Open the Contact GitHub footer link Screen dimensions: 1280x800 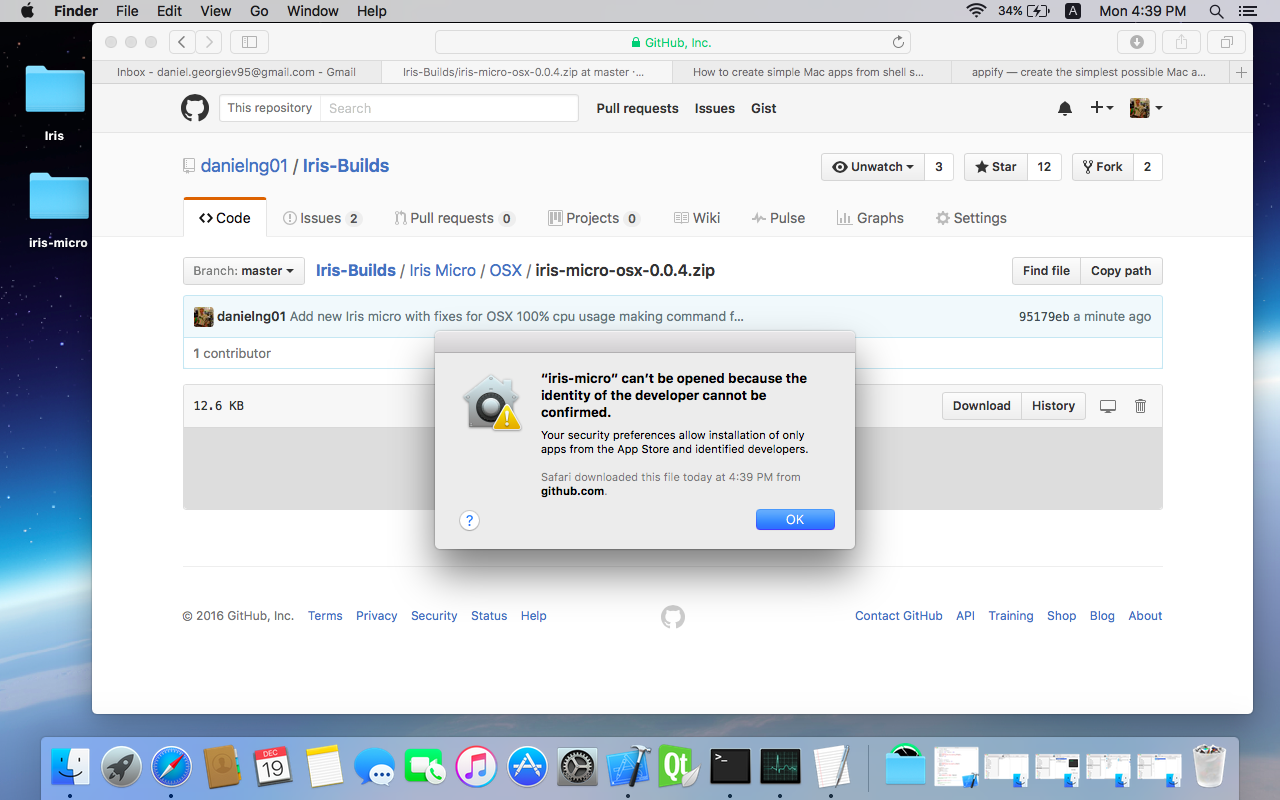tap(899, 616)
